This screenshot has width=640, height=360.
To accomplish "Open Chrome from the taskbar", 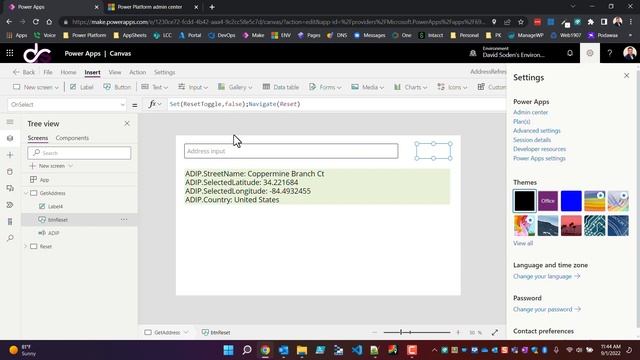I will coord(265,350).
